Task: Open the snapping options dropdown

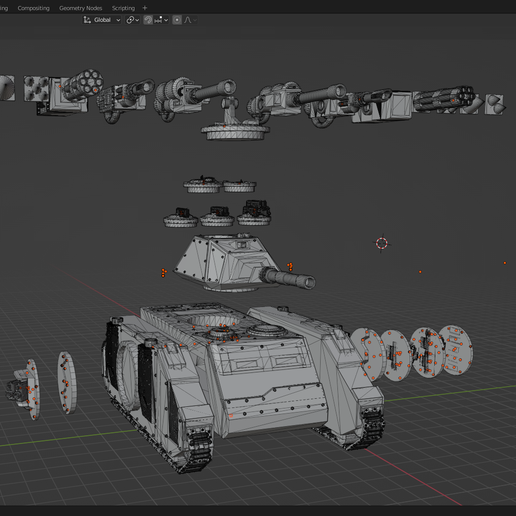Action: (x=161, y=20)
